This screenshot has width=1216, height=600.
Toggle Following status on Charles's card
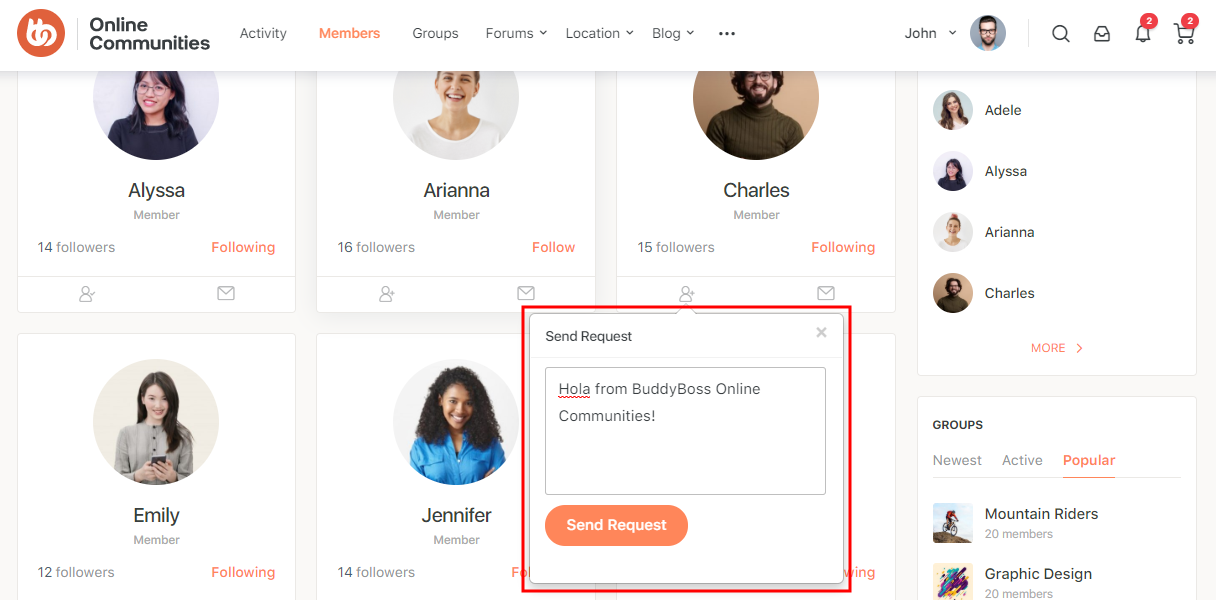click(x=843, y=247)
